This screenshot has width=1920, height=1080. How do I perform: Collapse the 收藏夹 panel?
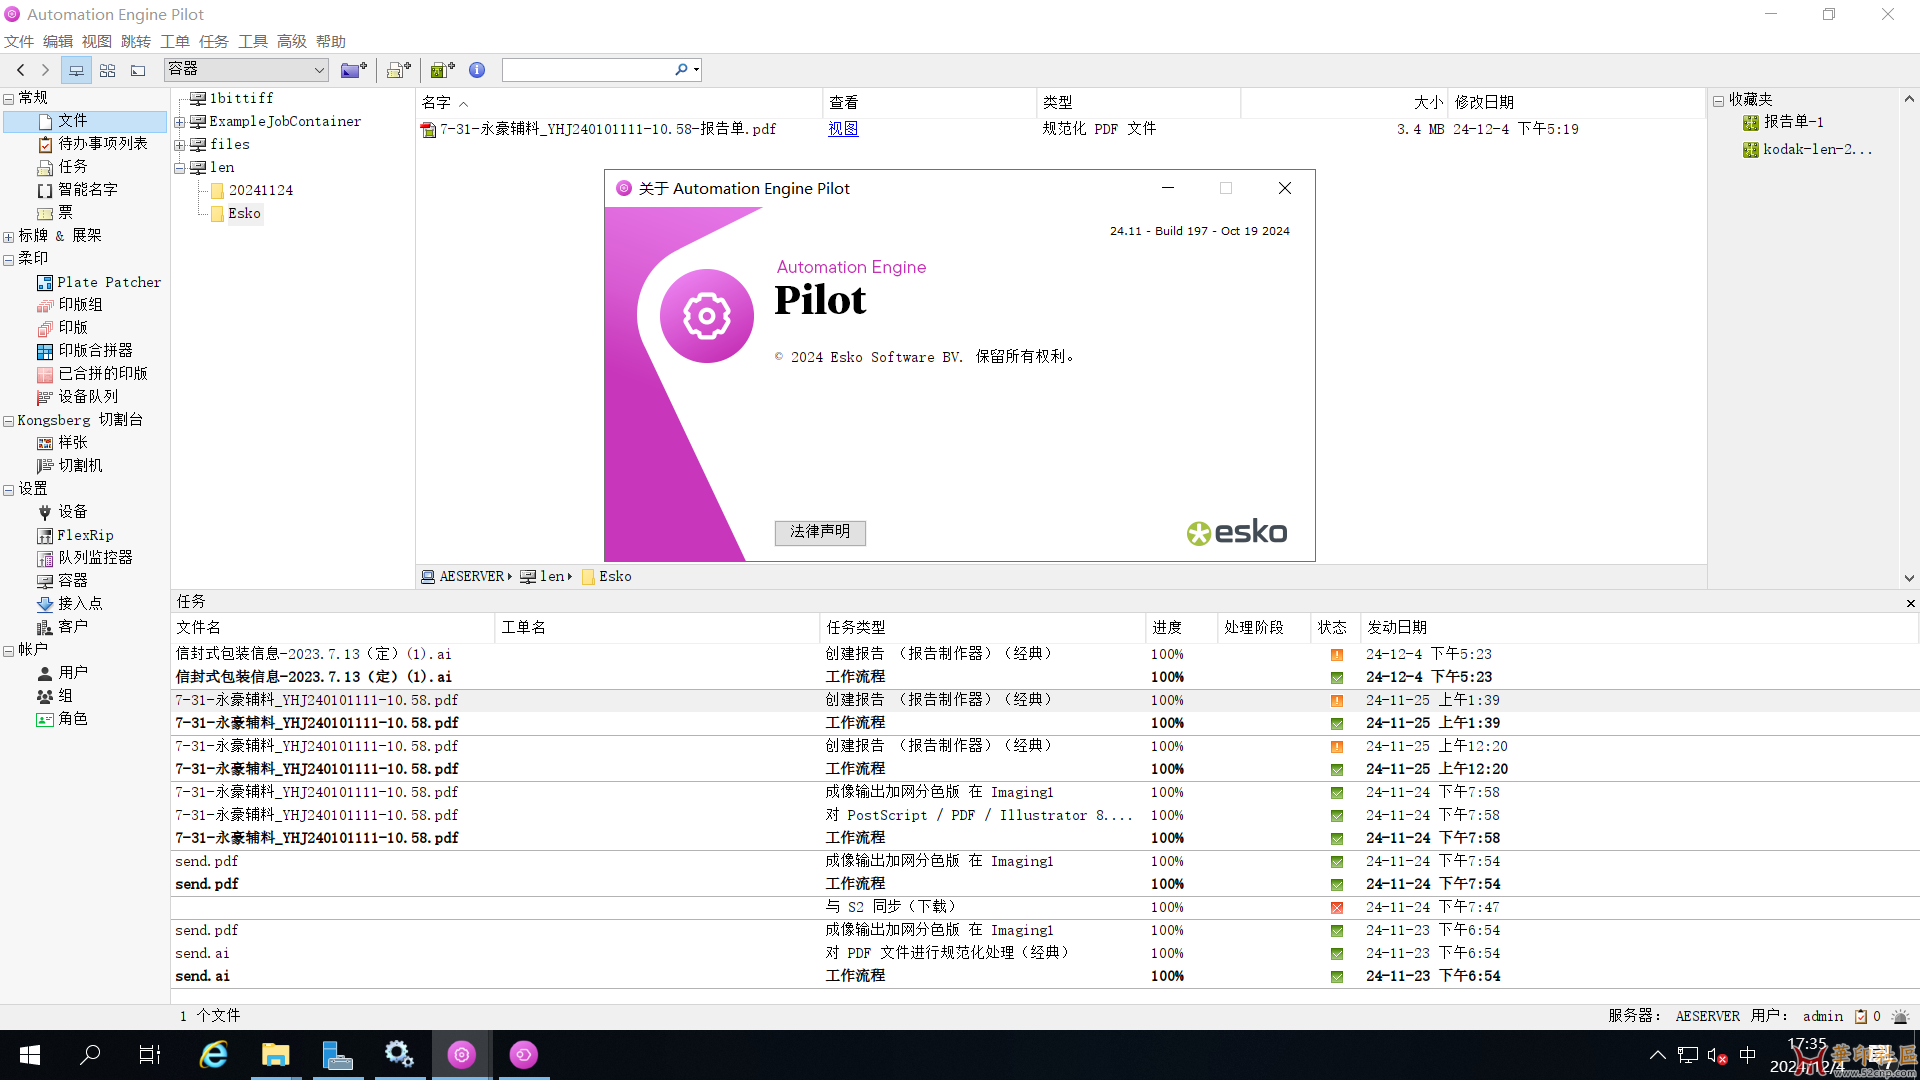click(x=1718, y=100)
